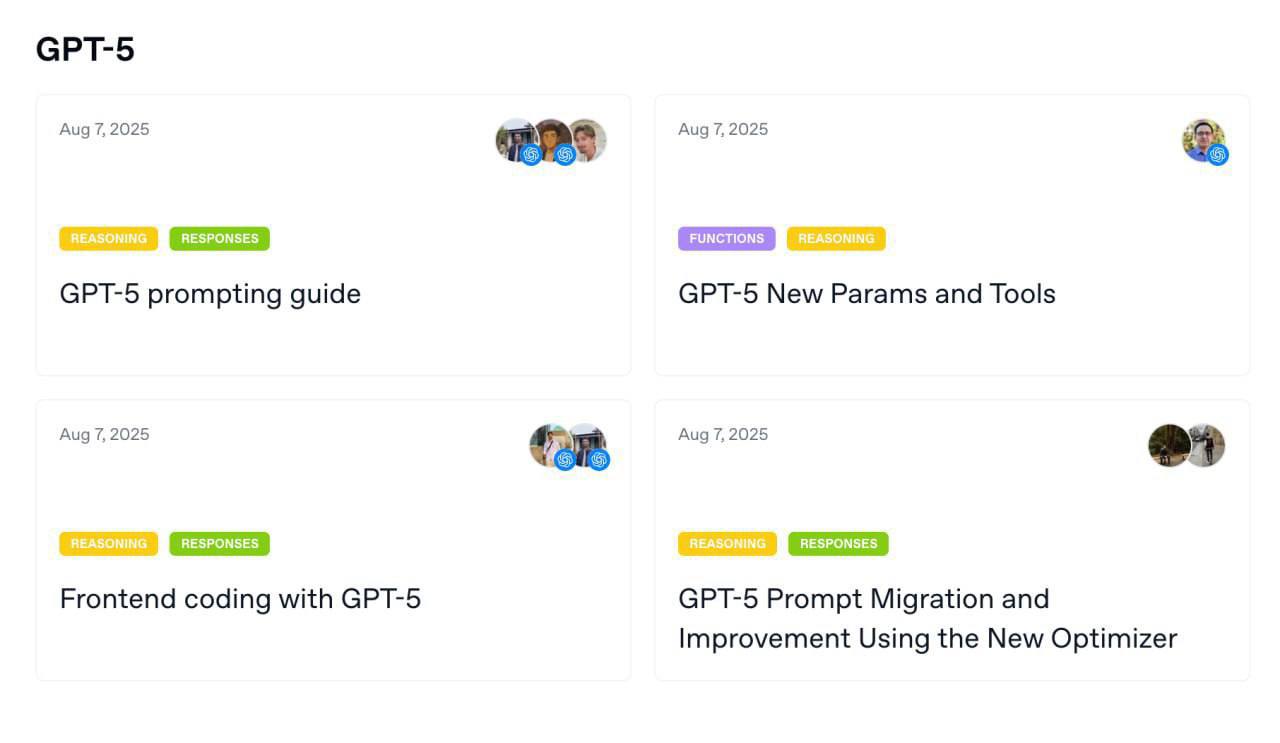Click the GPT-5 section heading
This screenshot has width=1280, height=743.
click(86, 48)
